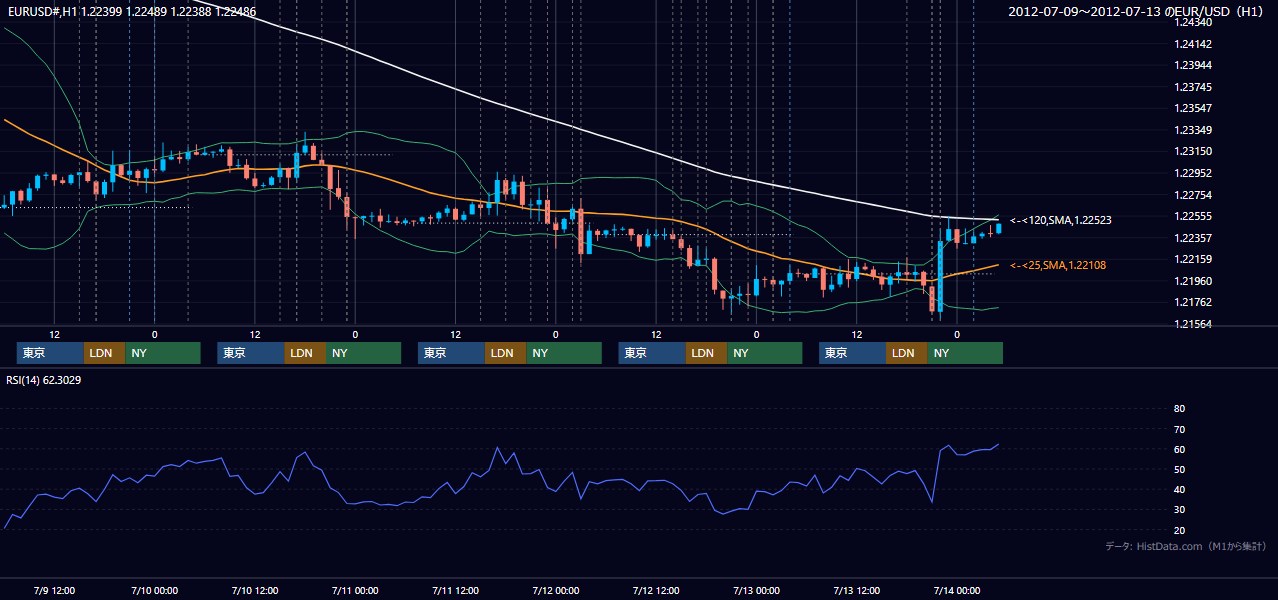Click price axis label 1.21762
1278x600 pixels.
(1192, 302)
